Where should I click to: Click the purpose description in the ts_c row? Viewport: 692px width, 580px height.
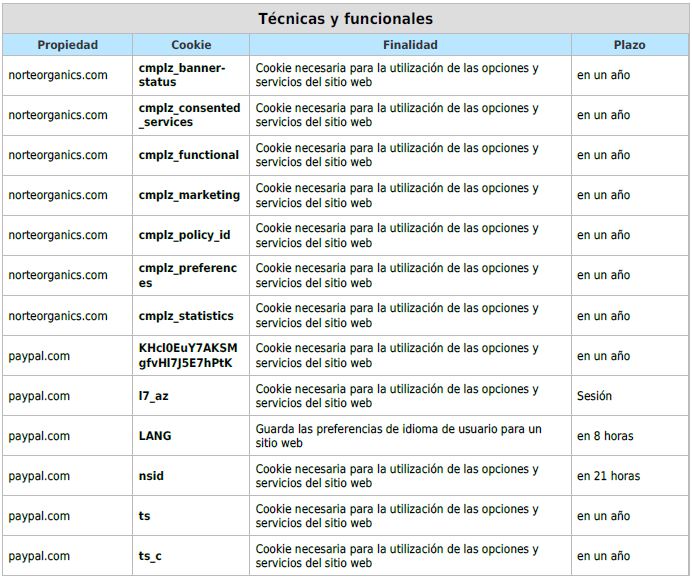[397, 556]
